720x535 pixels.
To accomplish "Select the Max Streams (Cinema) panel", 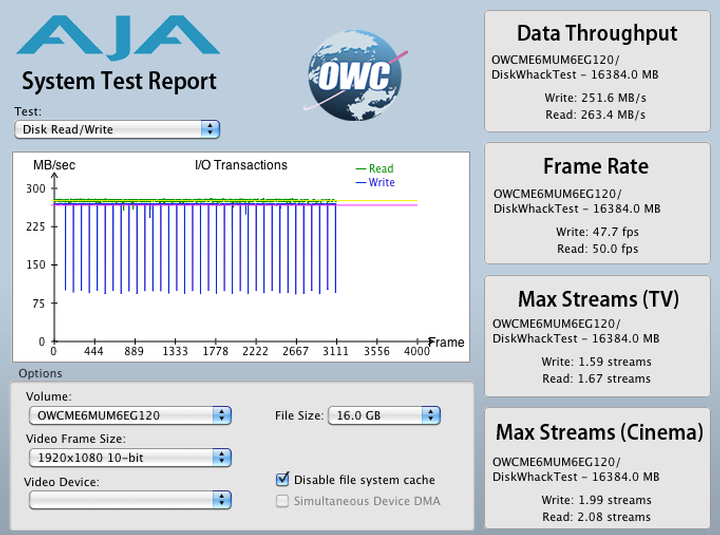I will pyautogui.click(x=596, y=468).
